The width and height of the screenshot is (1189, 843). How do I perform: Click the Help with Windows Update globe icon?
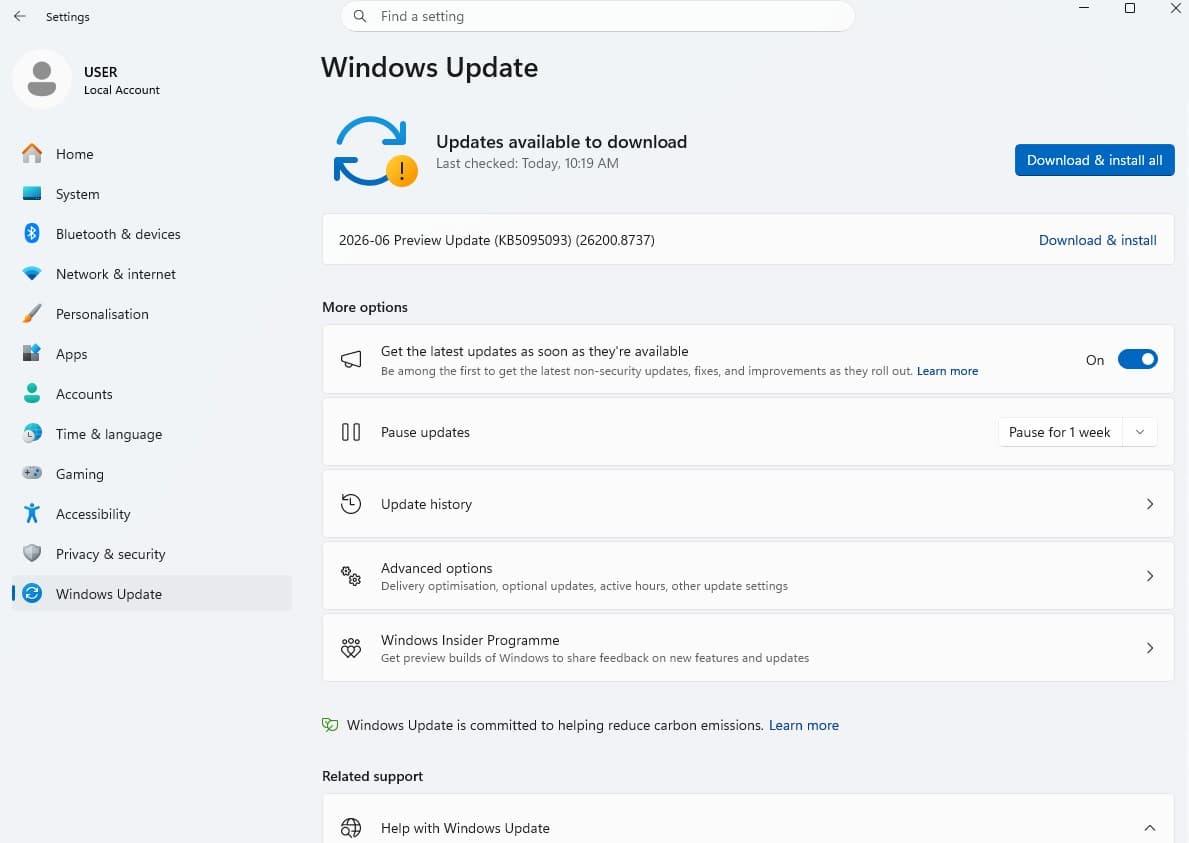click(350, 828)
